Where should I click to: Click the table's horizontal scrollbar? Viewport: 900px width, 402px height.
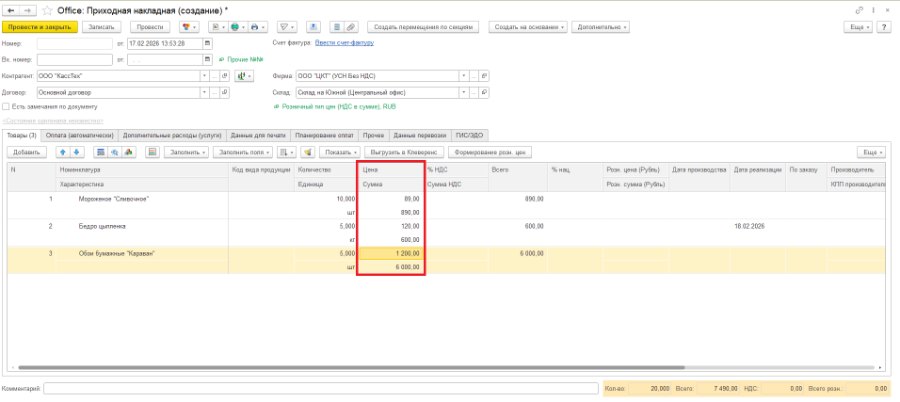click(351, 368)
